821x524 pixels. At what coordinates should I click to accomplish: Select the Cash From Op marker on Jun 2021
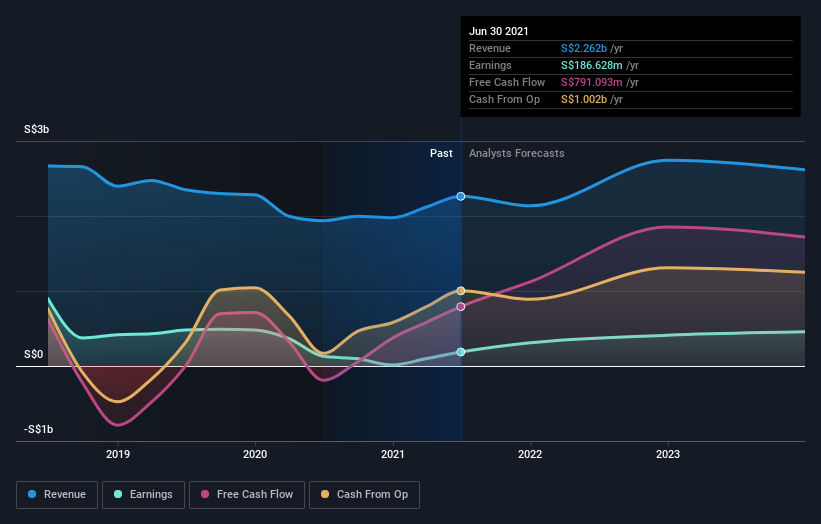point(461,291)
